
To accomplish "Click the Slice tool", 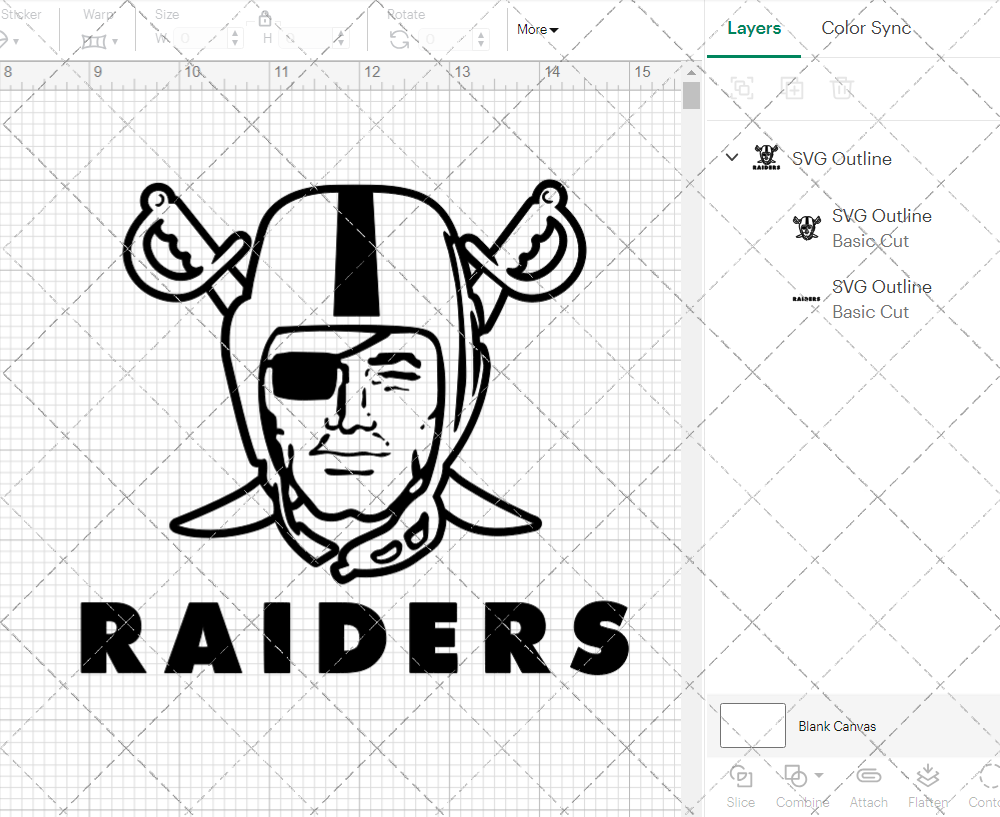I will pos(740,786).
